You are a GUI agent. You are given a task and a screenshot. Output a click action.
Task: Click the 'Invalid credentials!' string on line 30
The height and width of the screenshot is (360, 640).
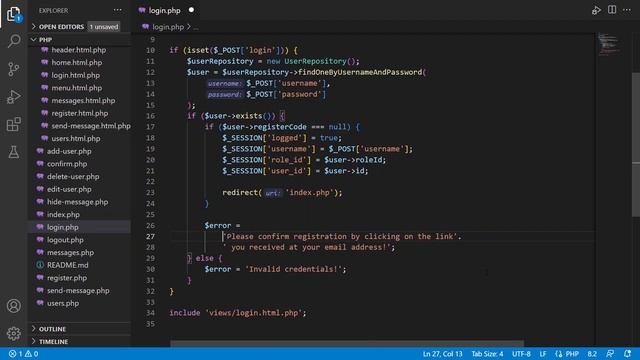(293, 269)
